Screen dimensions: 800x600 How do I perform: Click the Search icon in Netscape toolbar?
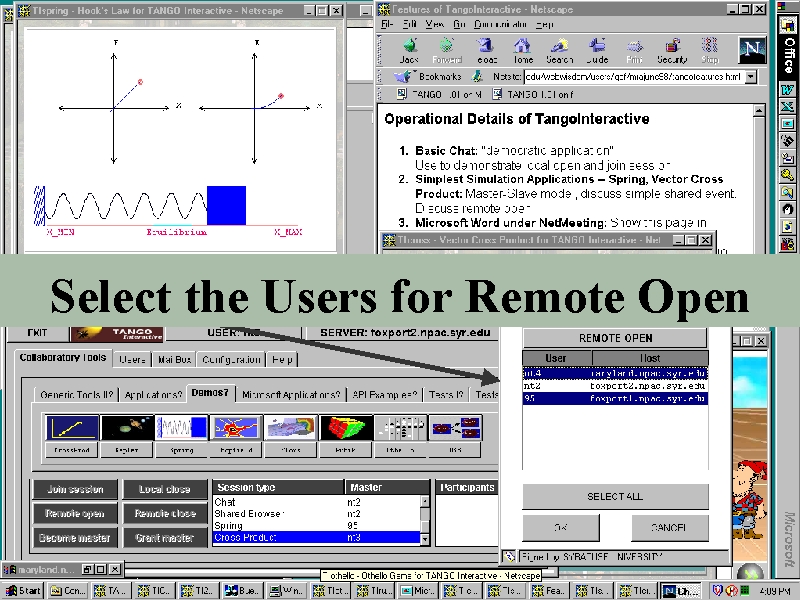[560, 51]
